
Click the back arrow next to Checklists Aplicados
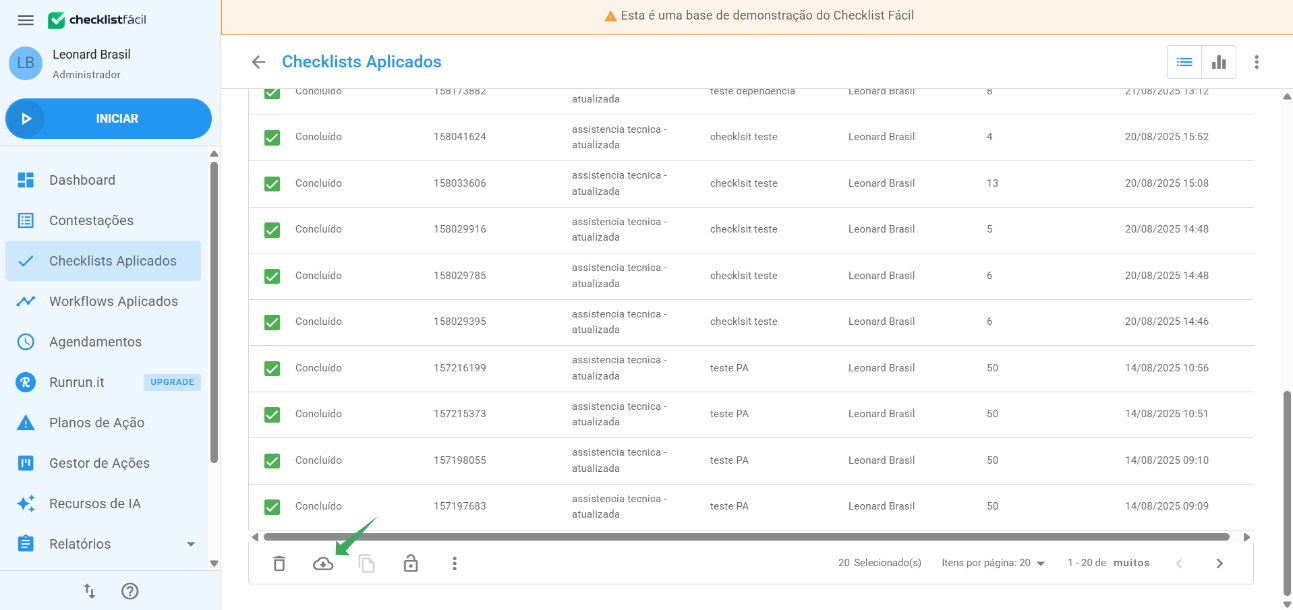point(258,61)
